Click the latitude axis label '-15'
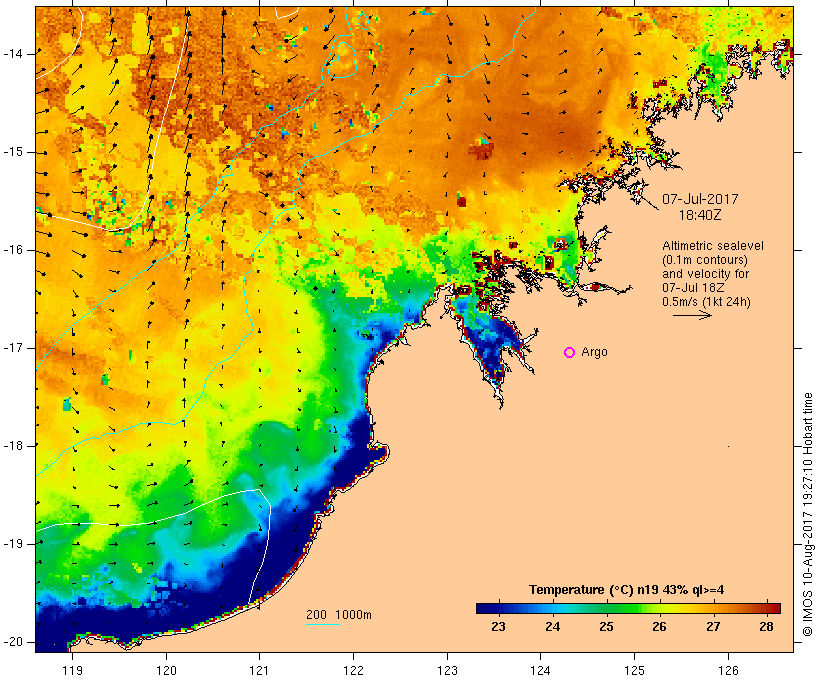Image resolution: width=820 pixels, height=680 pixels. (x=13, y=152)
